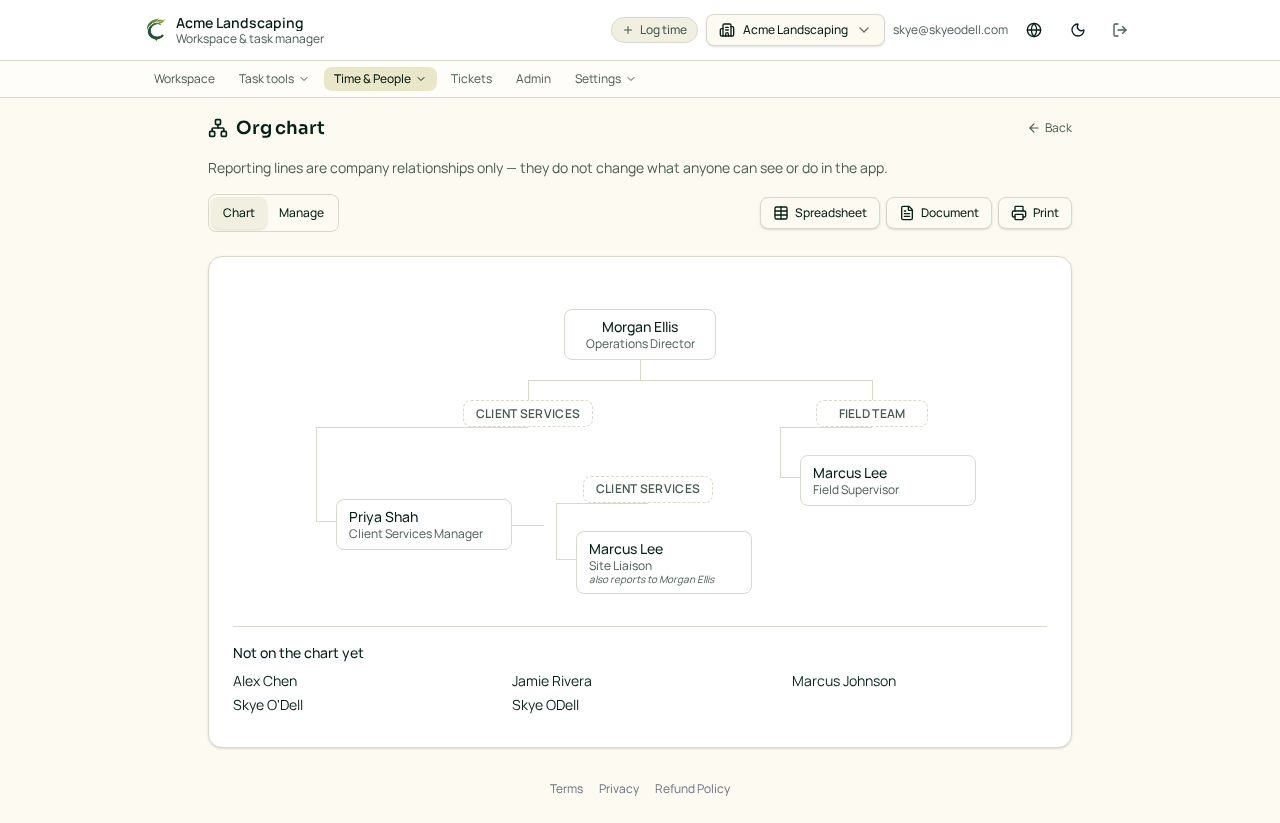
Task: Open the Time & People dropdown chevron
Action: click(x=421, y=79)
